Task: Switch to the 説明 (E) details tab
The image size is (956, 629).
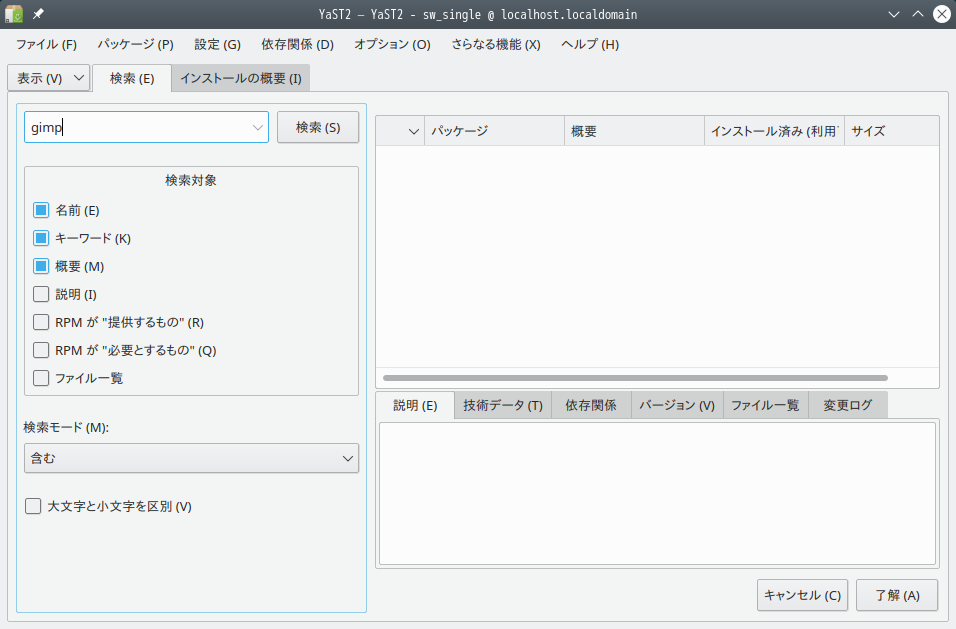Action: (x=415, y=406)
